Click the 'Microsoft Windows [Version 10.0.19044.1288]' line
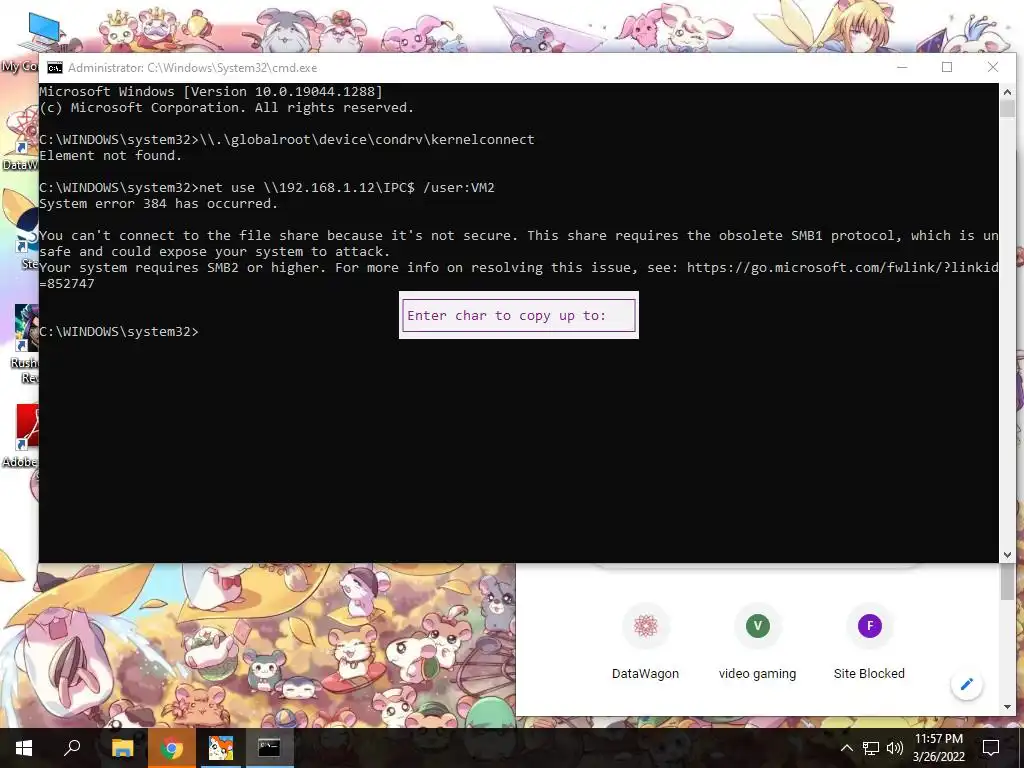Viewport: 1024px width, 768px height. point(211,91)
